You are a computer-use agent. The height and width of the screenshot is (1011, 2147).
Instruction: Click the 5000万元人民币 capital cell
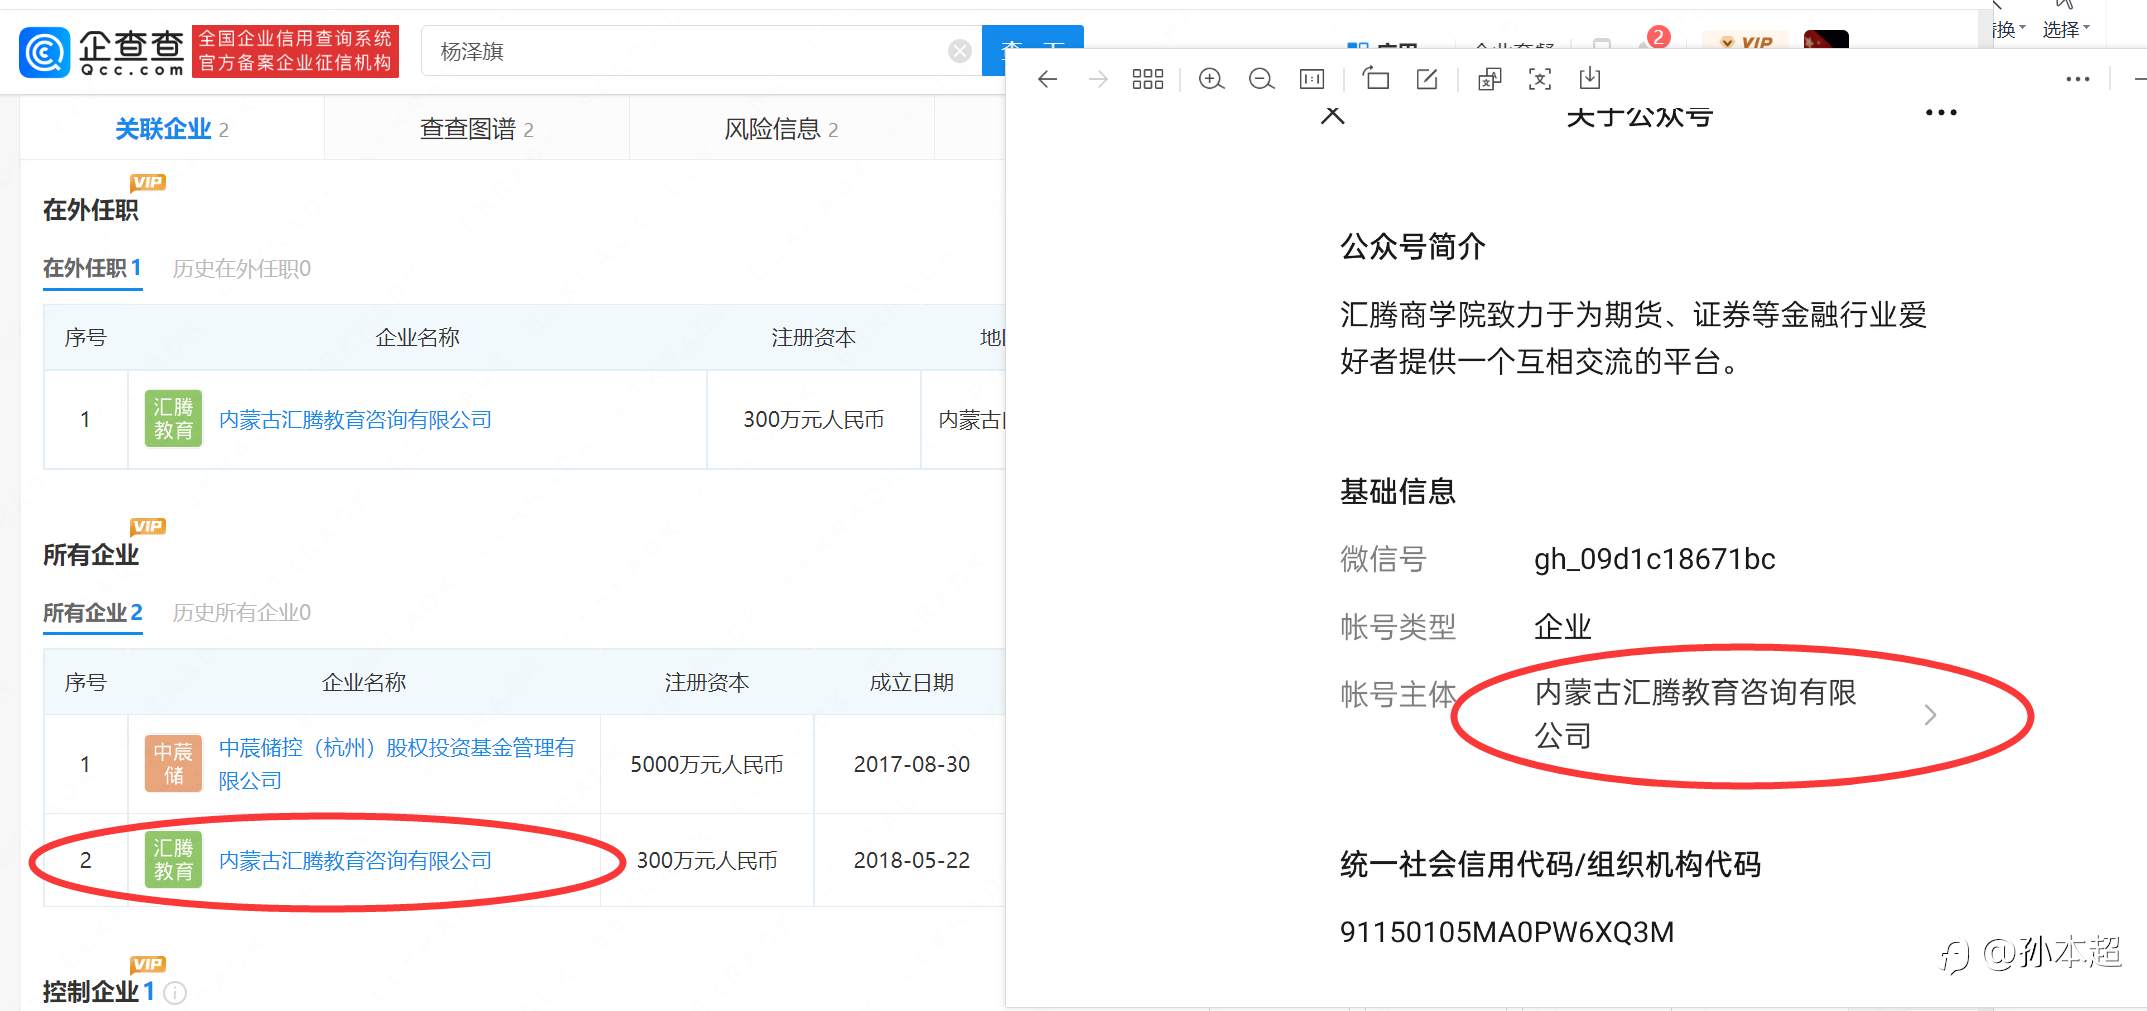click(706, 764)
